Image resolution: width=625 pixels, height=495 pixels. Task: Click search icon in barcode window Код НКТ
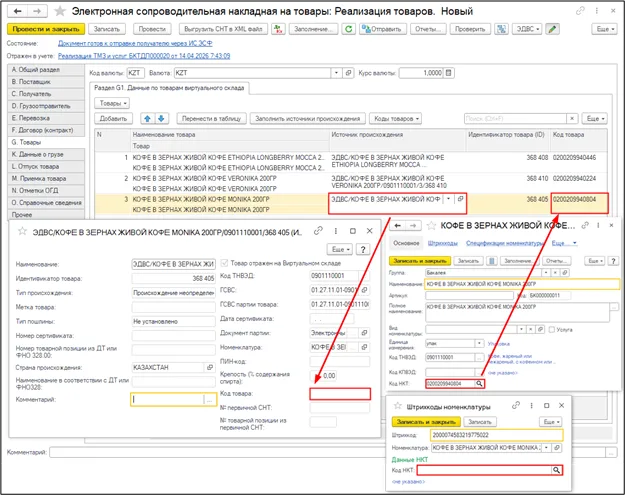point(556,470)
